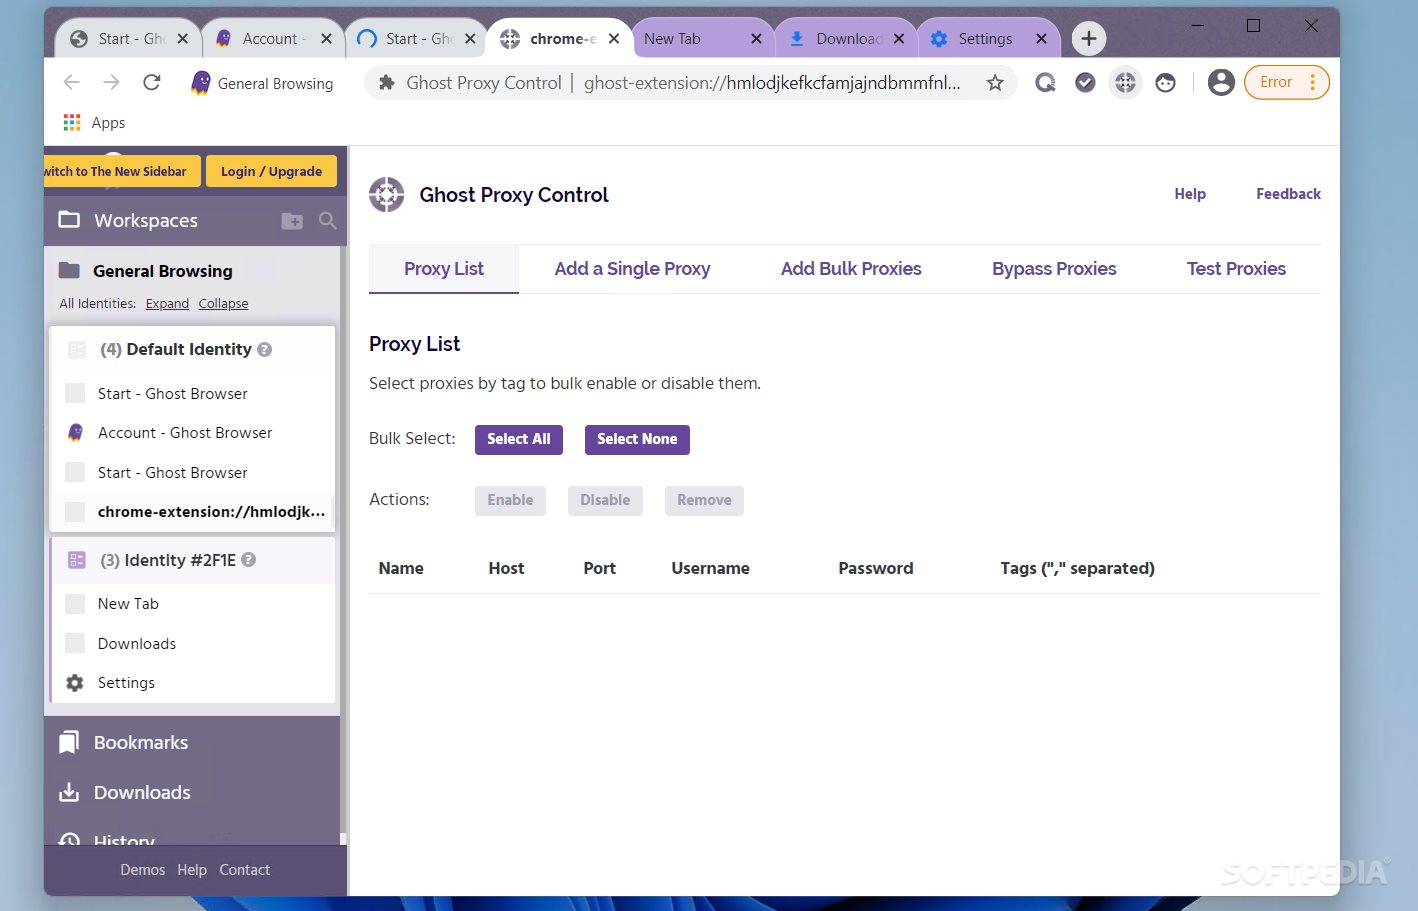1418x911 pixels.
Task: Bookmark this page with the star
Action: click(994, 83)
